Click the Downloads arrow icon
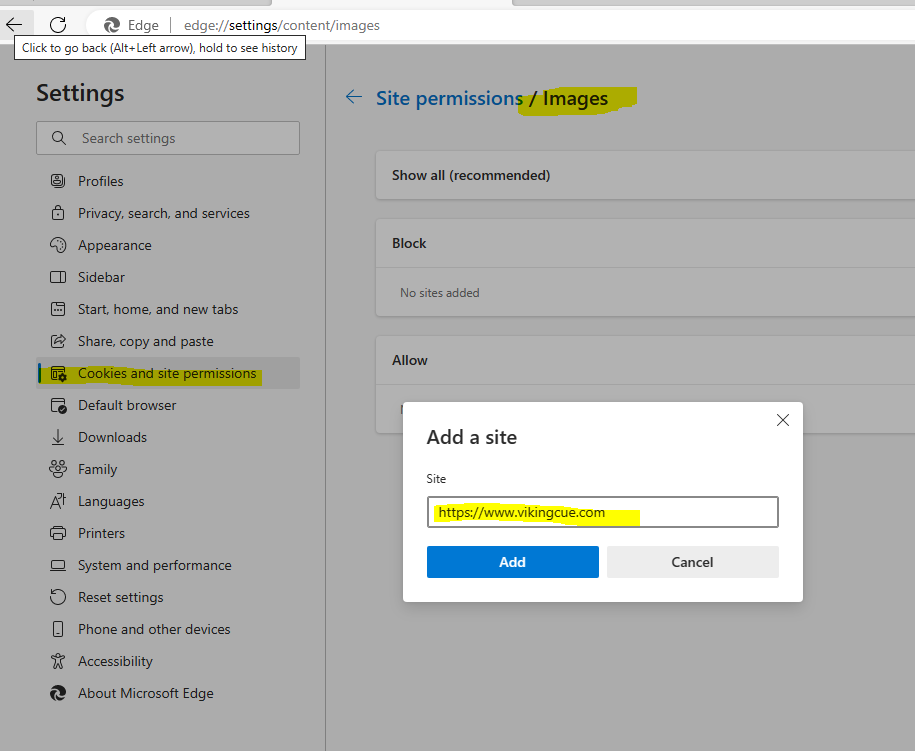This screenshot has width=915, height=751. click(x=58, y=437)
